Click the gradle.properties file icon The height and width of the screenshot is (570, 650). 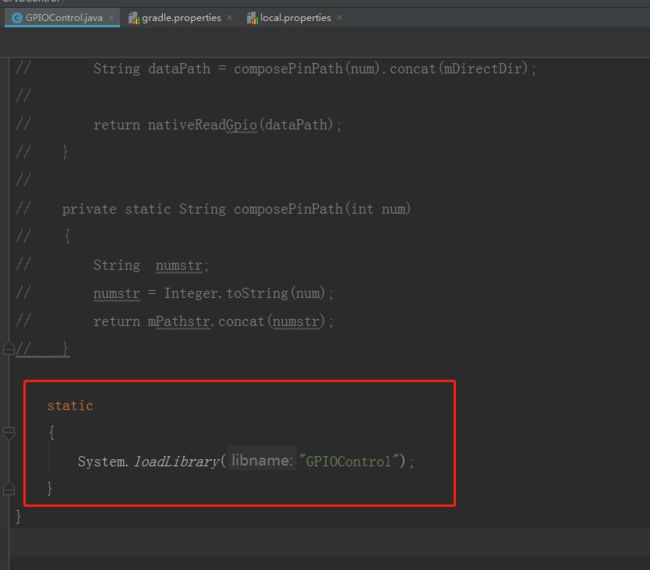(133, 18)
